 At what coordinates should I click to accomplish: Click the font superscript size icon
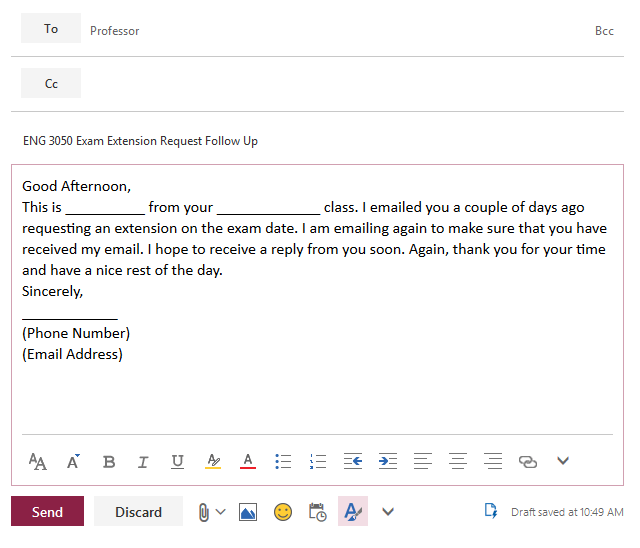[73, 461]
